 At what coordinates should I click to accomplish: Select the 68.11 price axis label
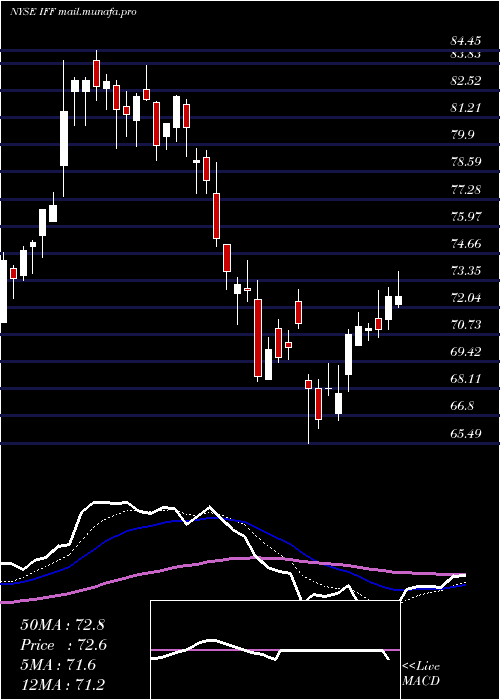click(465, 379)
